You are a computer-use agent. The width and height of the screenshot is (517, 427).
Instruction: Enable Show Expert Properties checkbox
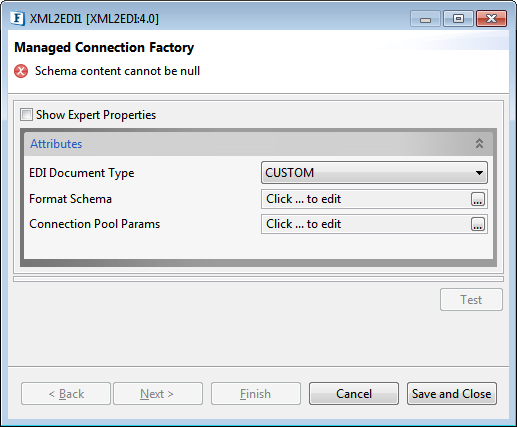[x=26, y=115]
